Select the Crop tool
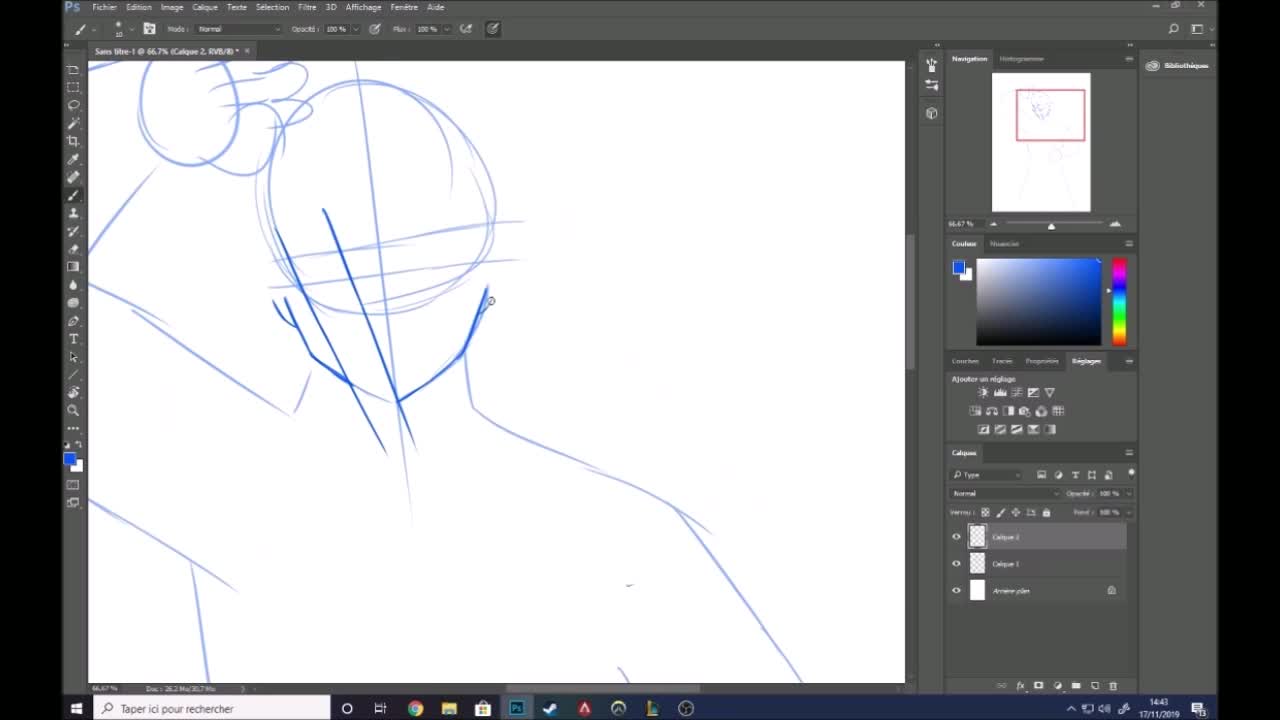The height and width of the screenshot is (720, 1280). point(73,141)
